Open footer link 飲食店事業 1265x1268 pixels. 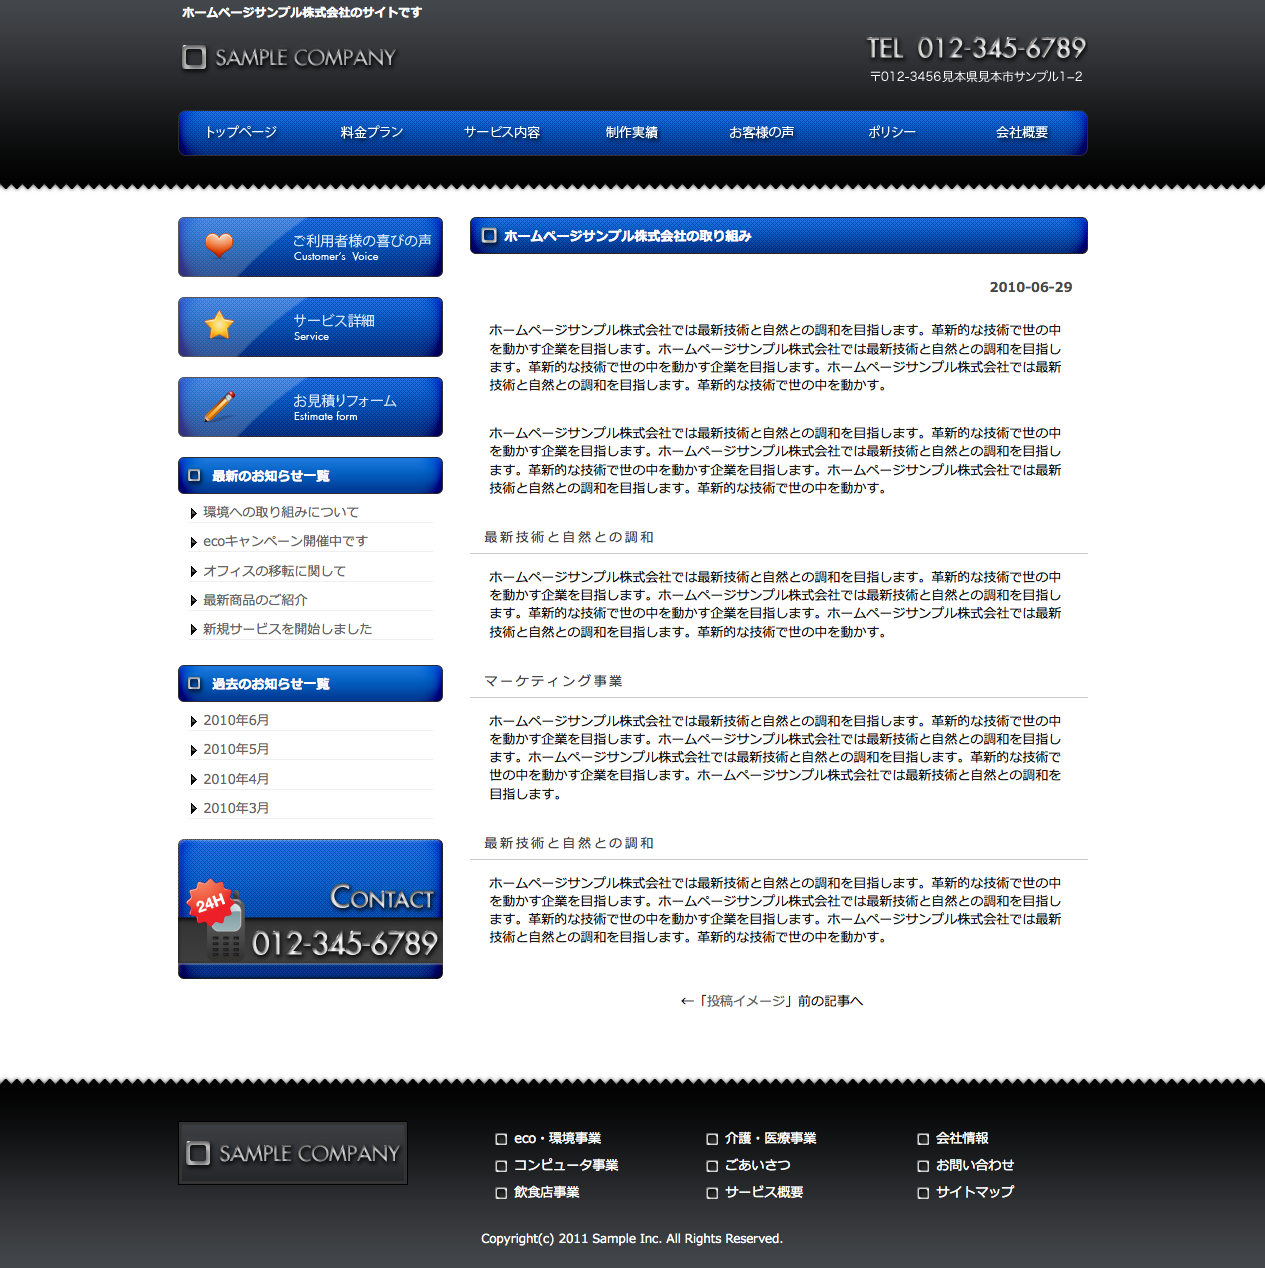[547, 1193]
